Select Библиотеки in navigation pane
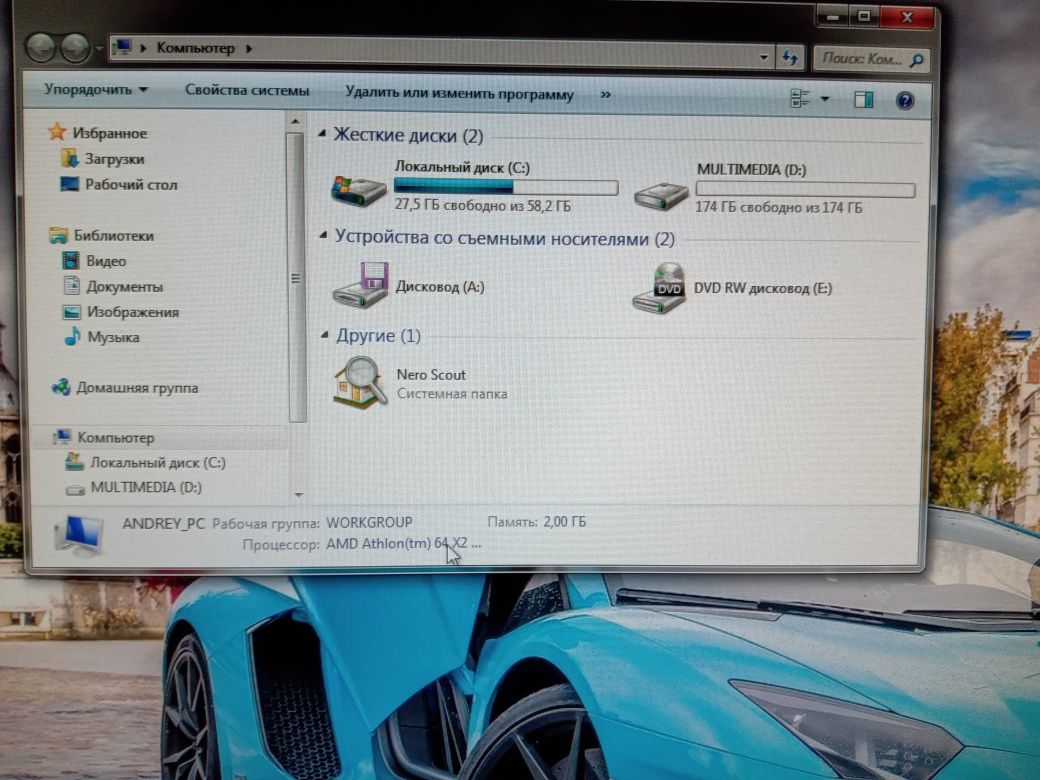Screen dimensions: 1040x780 pos(113,235)
